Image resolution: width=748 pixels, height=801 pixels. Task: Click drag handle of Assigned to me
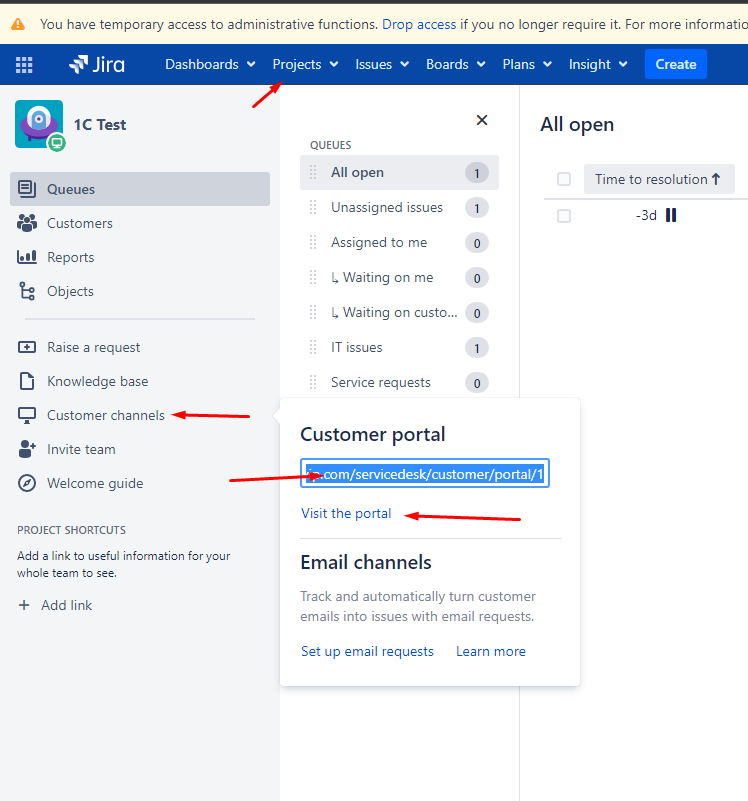click(x=313, y=243)
